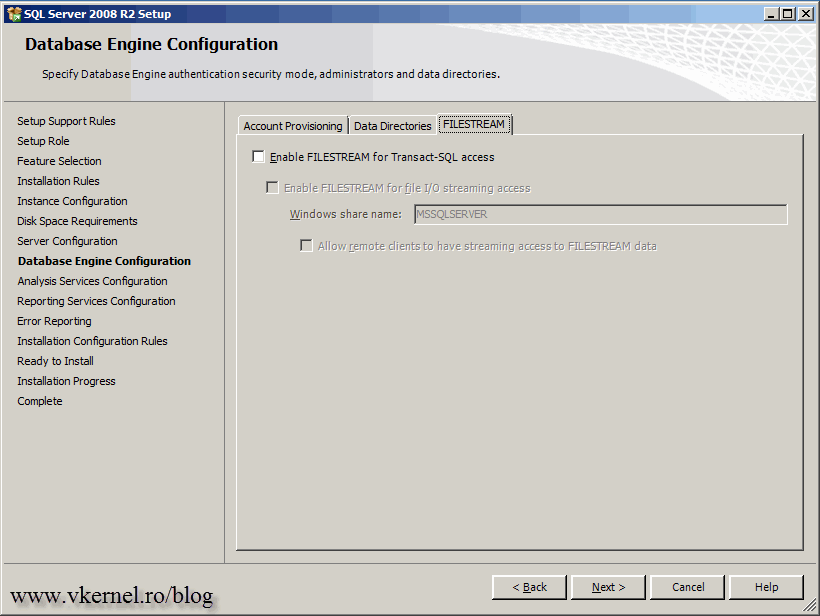
Task: Click the Ready to Install step
Action: tap(55, 361)
